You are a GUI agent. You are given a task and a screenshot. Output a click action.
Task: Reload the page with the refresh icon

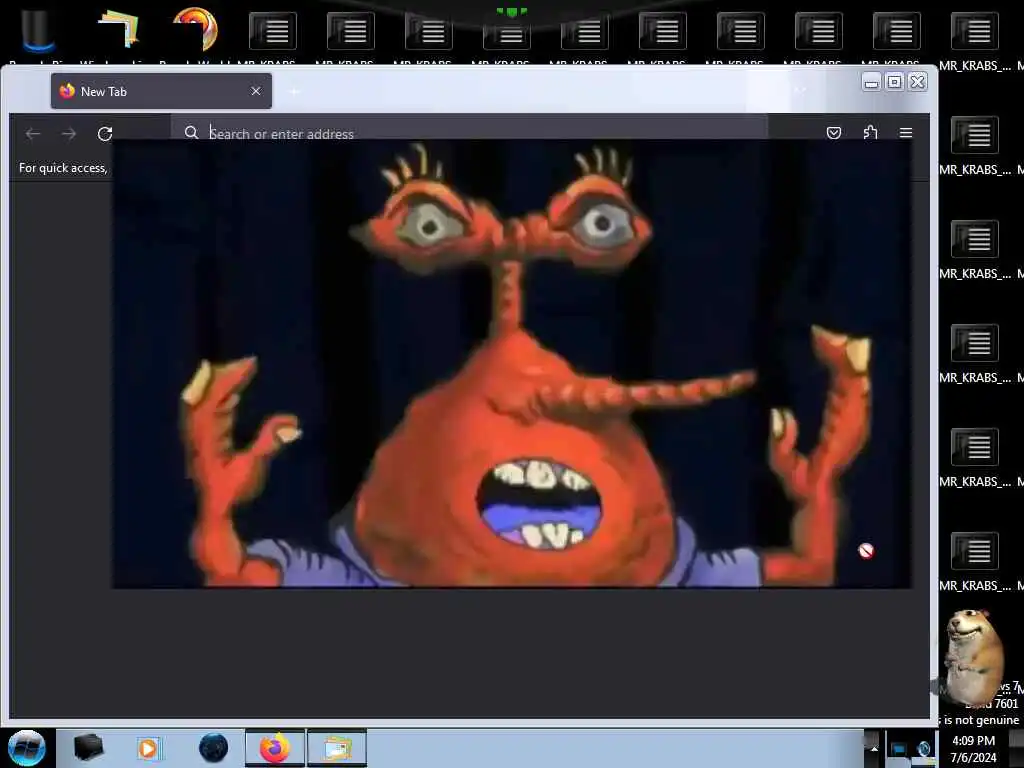tap(104, 134)
